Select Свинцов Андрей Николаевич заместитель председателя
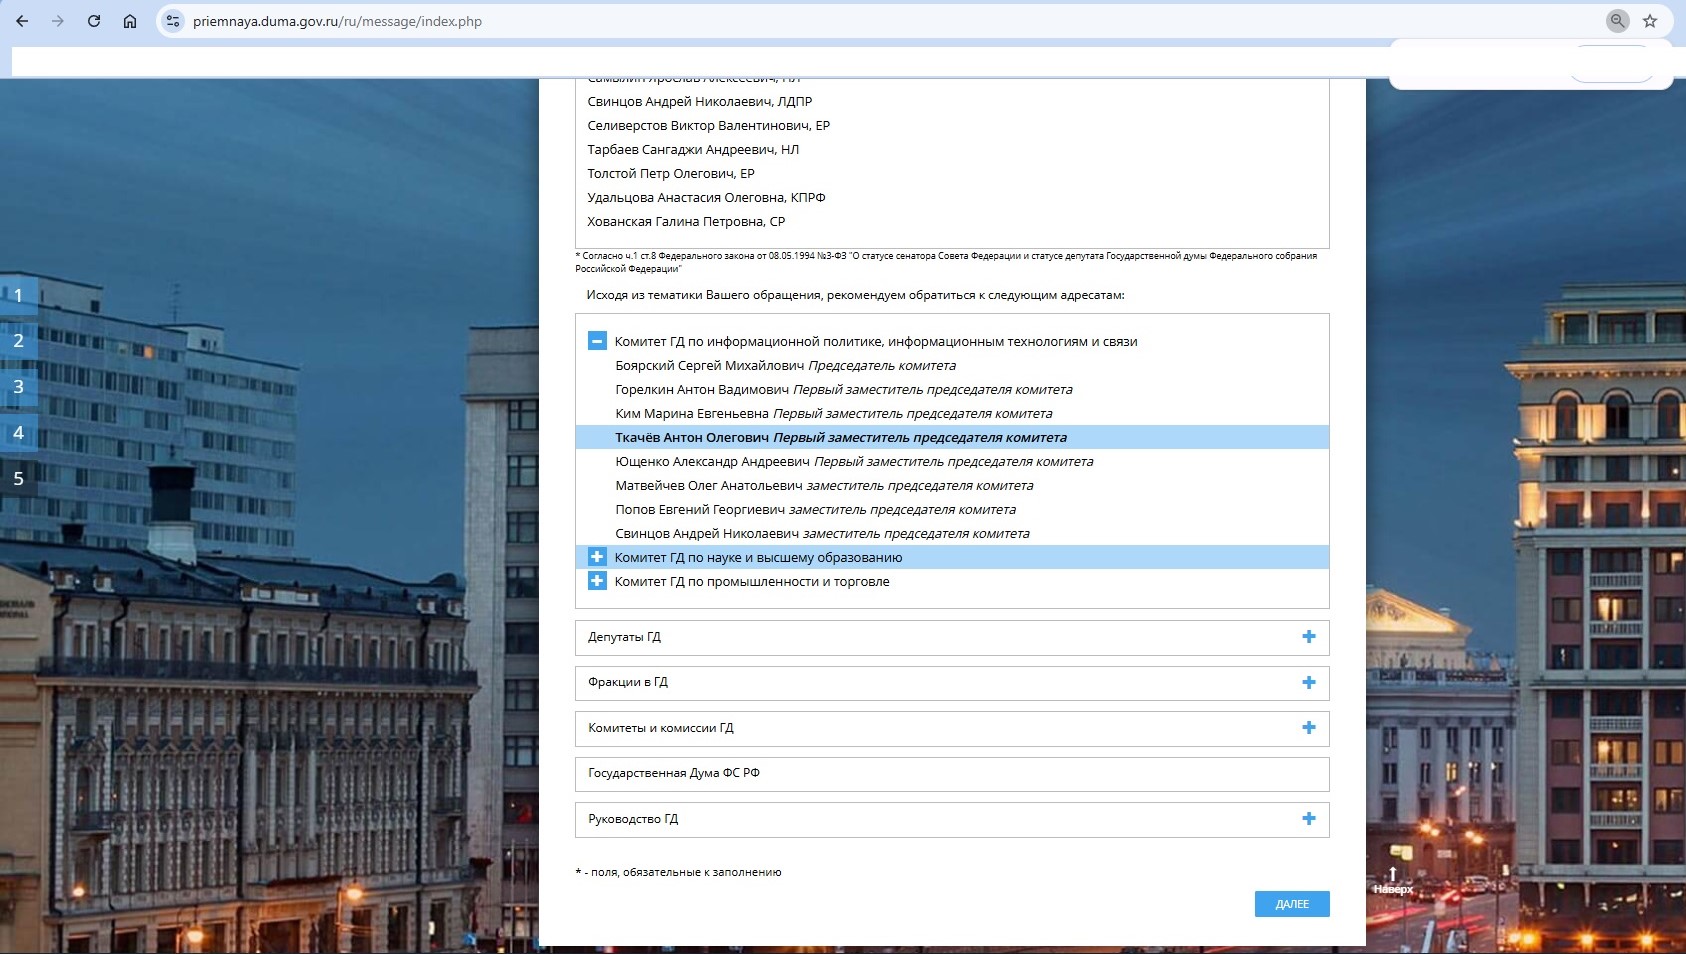This screenshot has width=1686, height=954. 822,534
